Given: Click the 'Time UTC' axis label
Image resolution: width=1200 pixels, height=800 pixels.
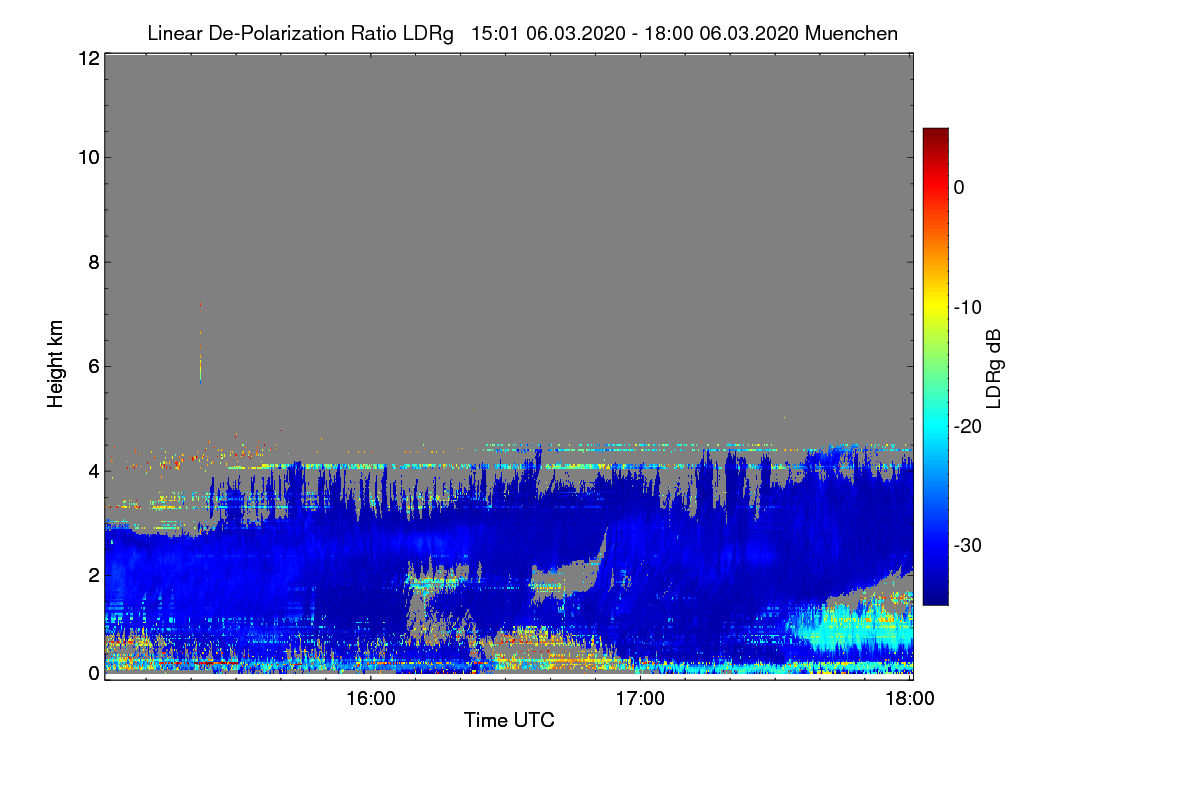Looking at the screenshot, I should pyautogui.click(x=509, y=720).
